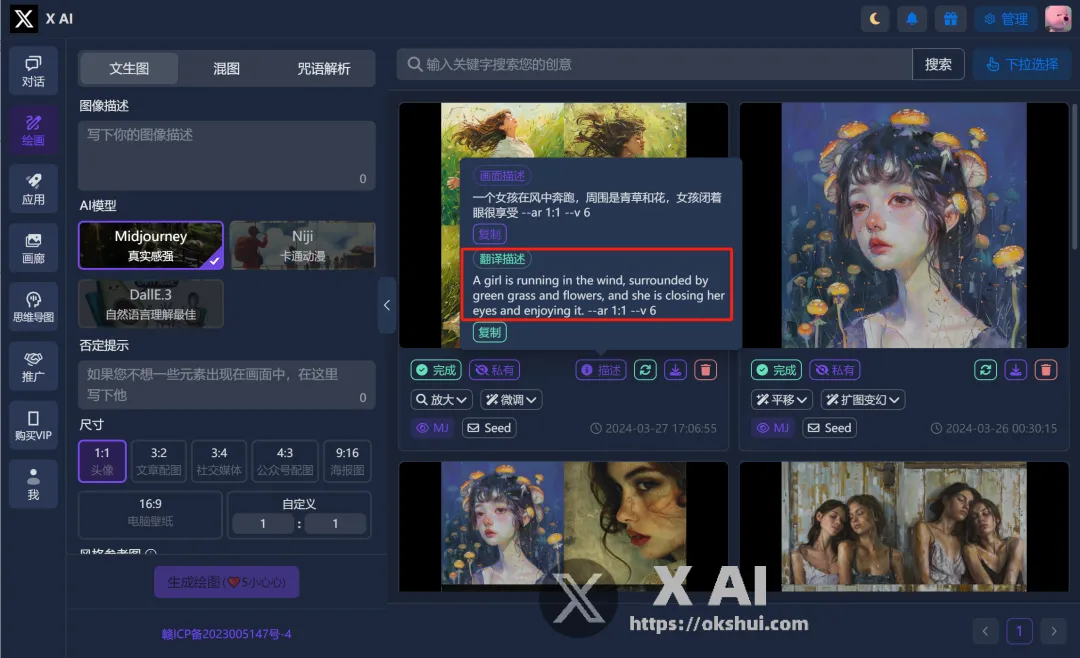
Task: Click the user avatar in the top right
Action: click(x=1060, y=18)
